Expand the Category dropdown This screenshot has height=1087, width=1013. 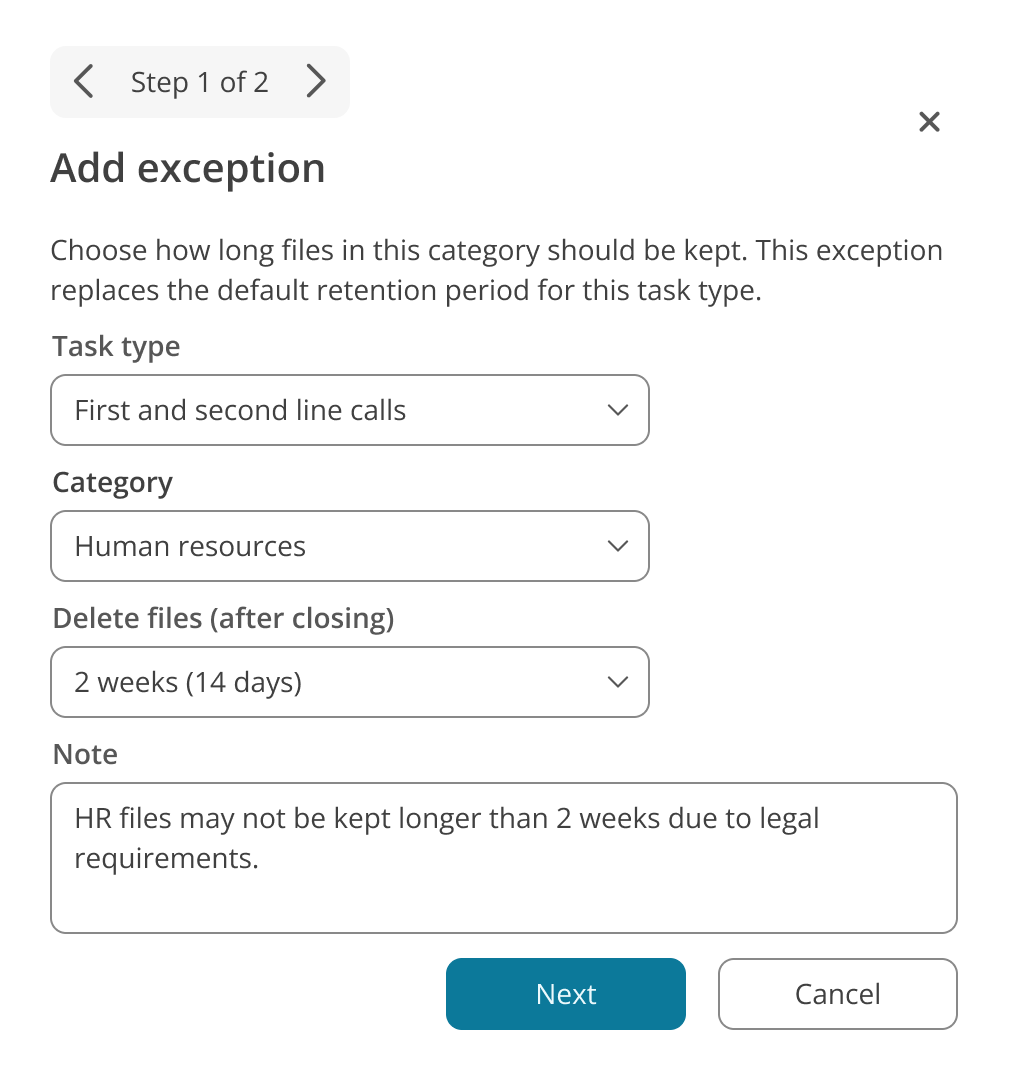pos(350,546)
